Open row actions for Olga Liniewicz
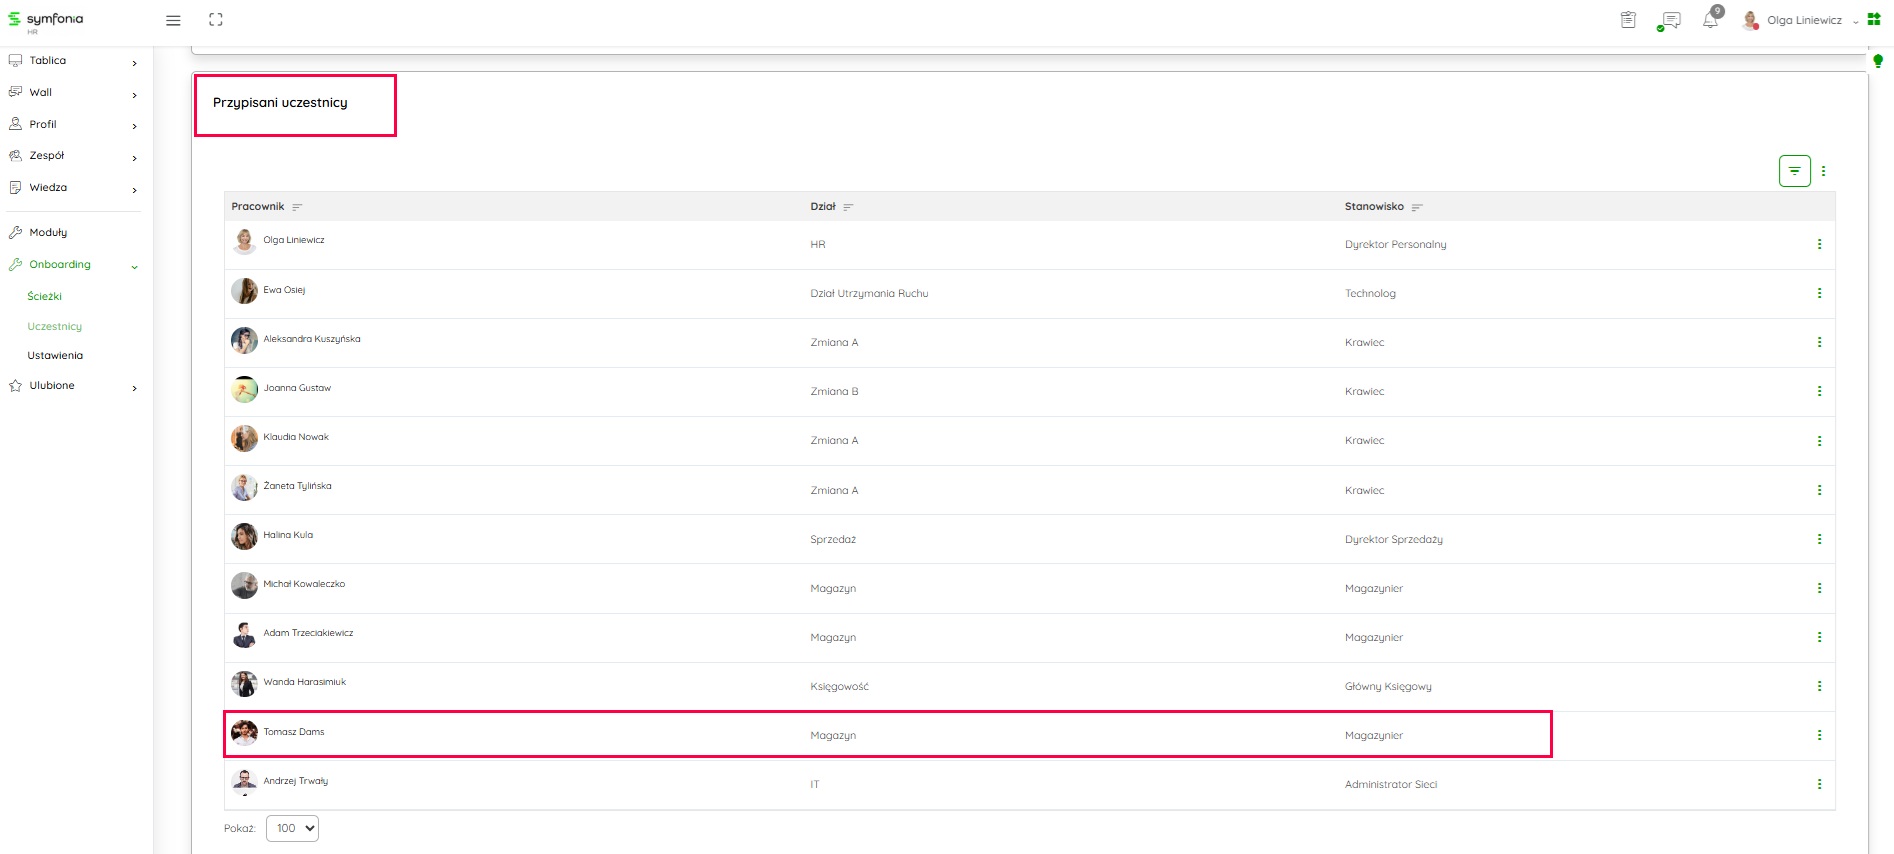1894x854 pixels. click(1819, 244)
